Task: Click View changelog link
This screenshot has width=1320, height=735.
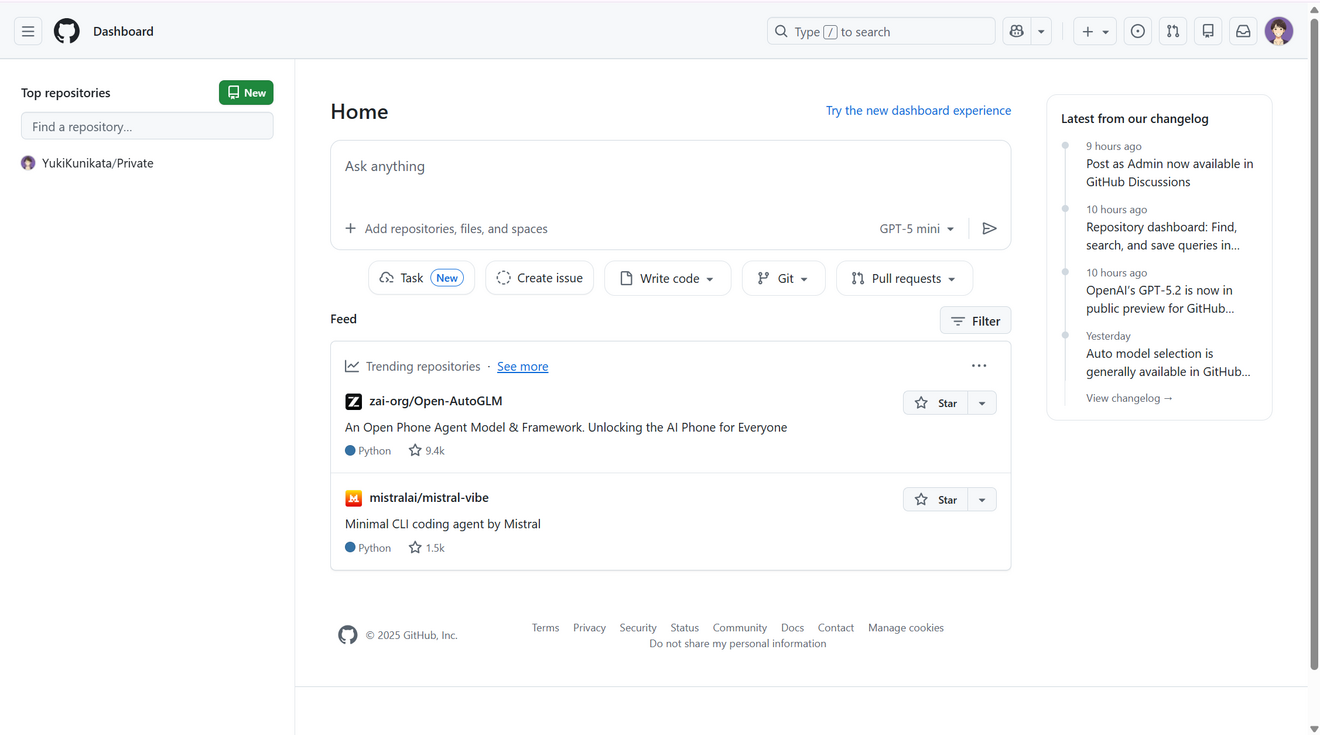Action: coord(1129,398)
